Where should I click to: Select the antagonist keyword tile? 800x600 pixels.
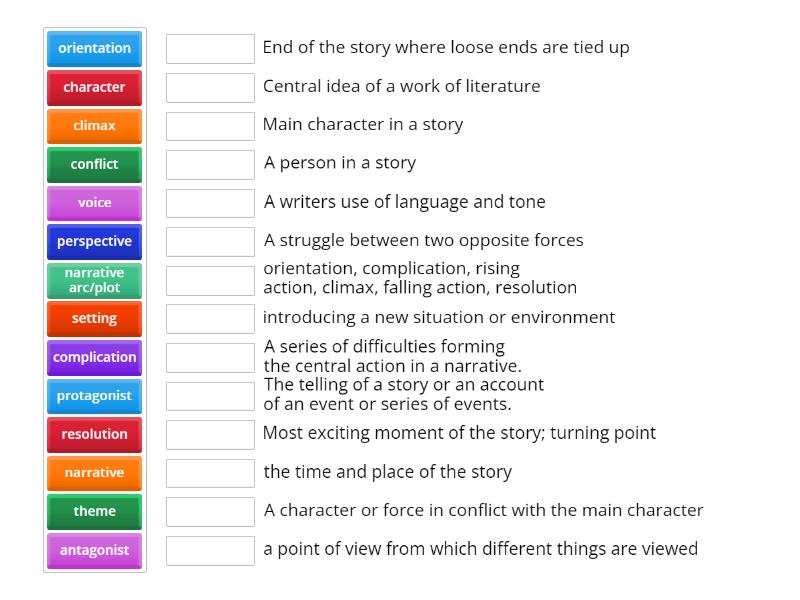[94, 550]
